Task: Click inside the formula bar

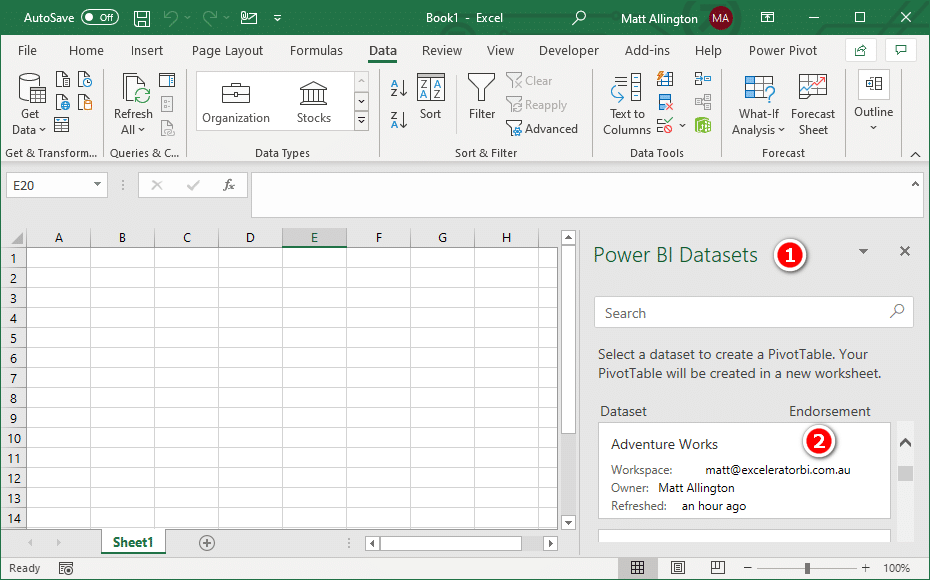Action: (x=581, y=195)
